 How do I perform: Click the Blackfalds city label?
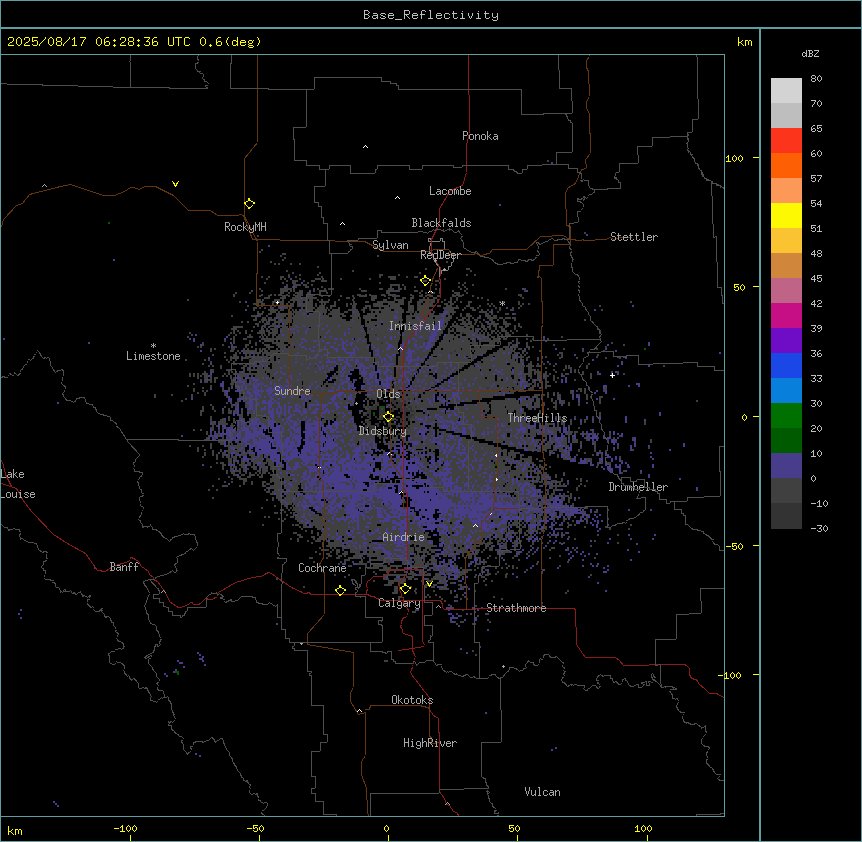(441, 223)
